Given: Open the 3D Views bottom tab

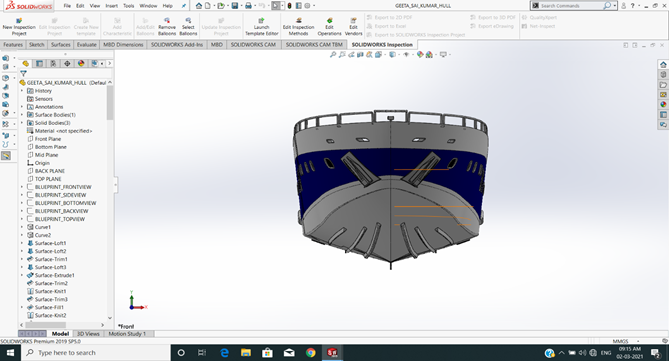Looking at the screenshot, I should [x=88, y=334].
